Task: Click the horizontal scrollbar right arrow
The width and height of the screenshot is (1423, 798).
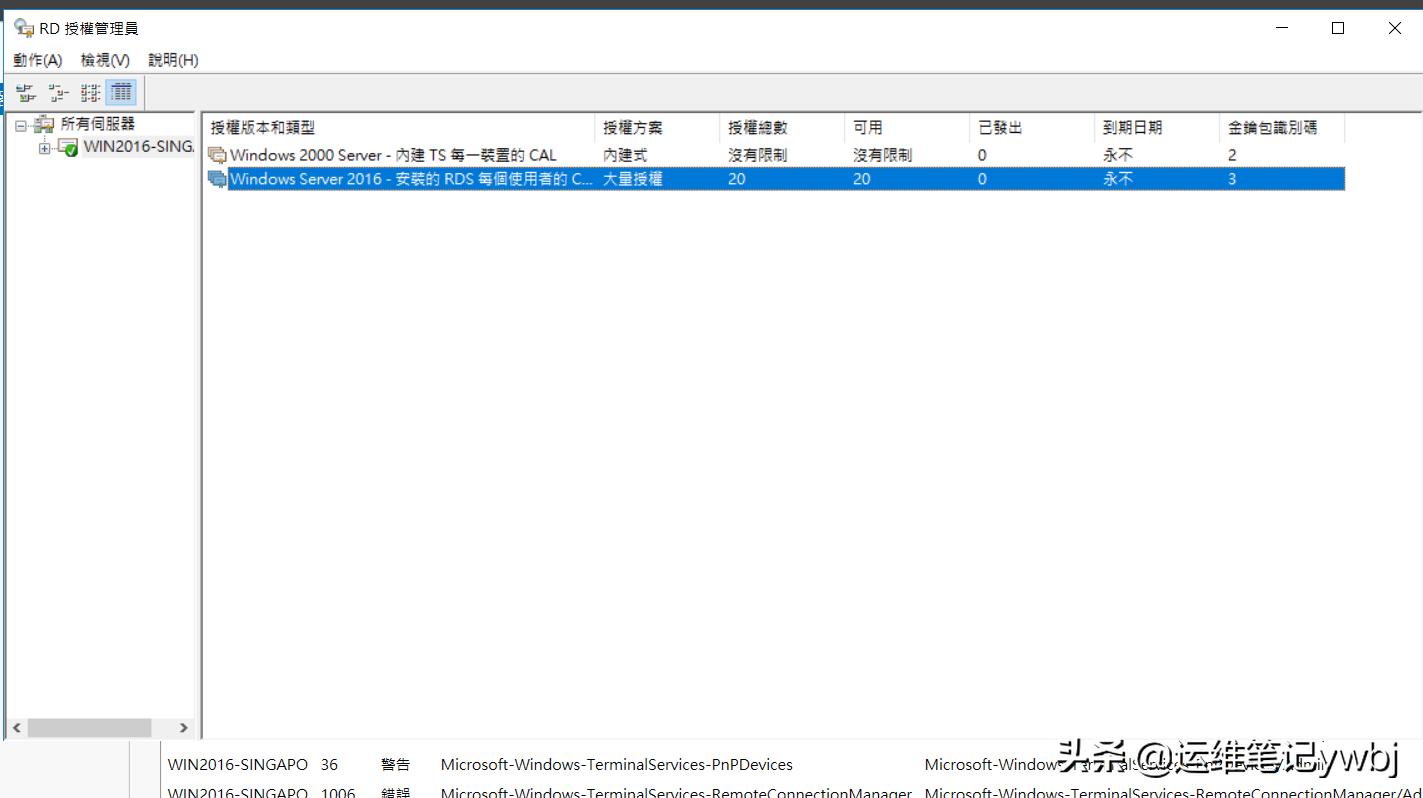Action: (x=184, y=727)
